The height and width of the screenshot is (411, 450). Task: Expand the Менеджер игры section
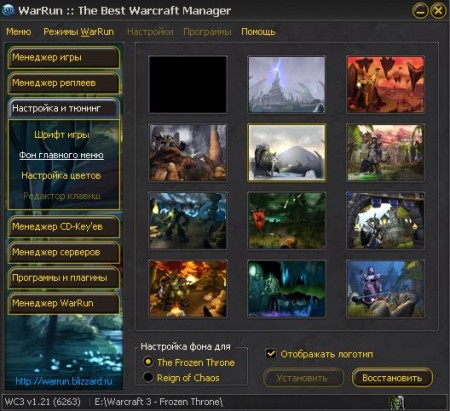64,57
